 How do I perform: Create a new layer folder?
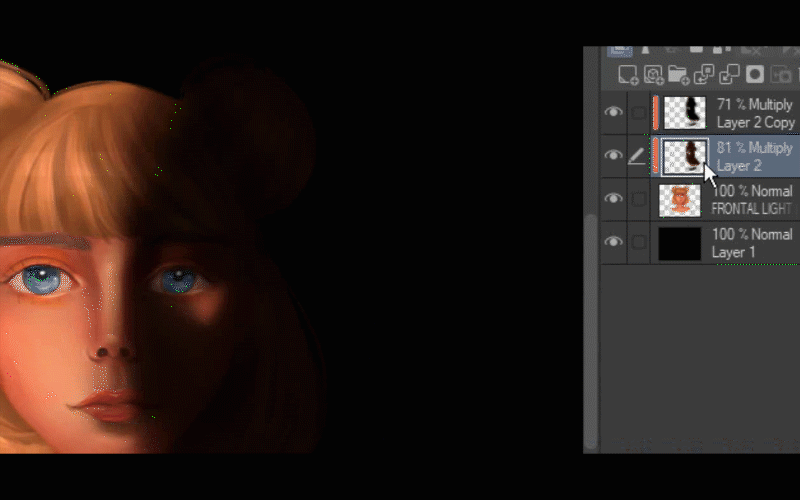(x=679, y=74)
